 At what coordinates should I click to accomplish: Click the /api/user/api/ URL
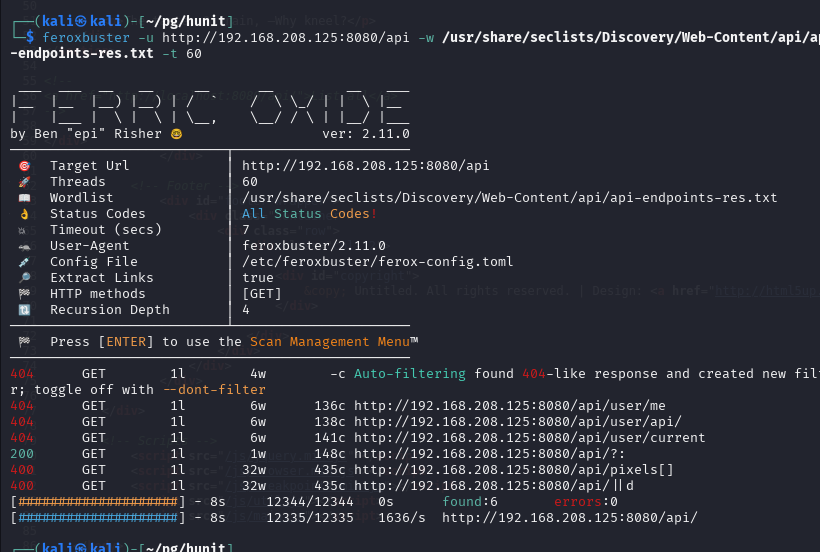point(518,422)
